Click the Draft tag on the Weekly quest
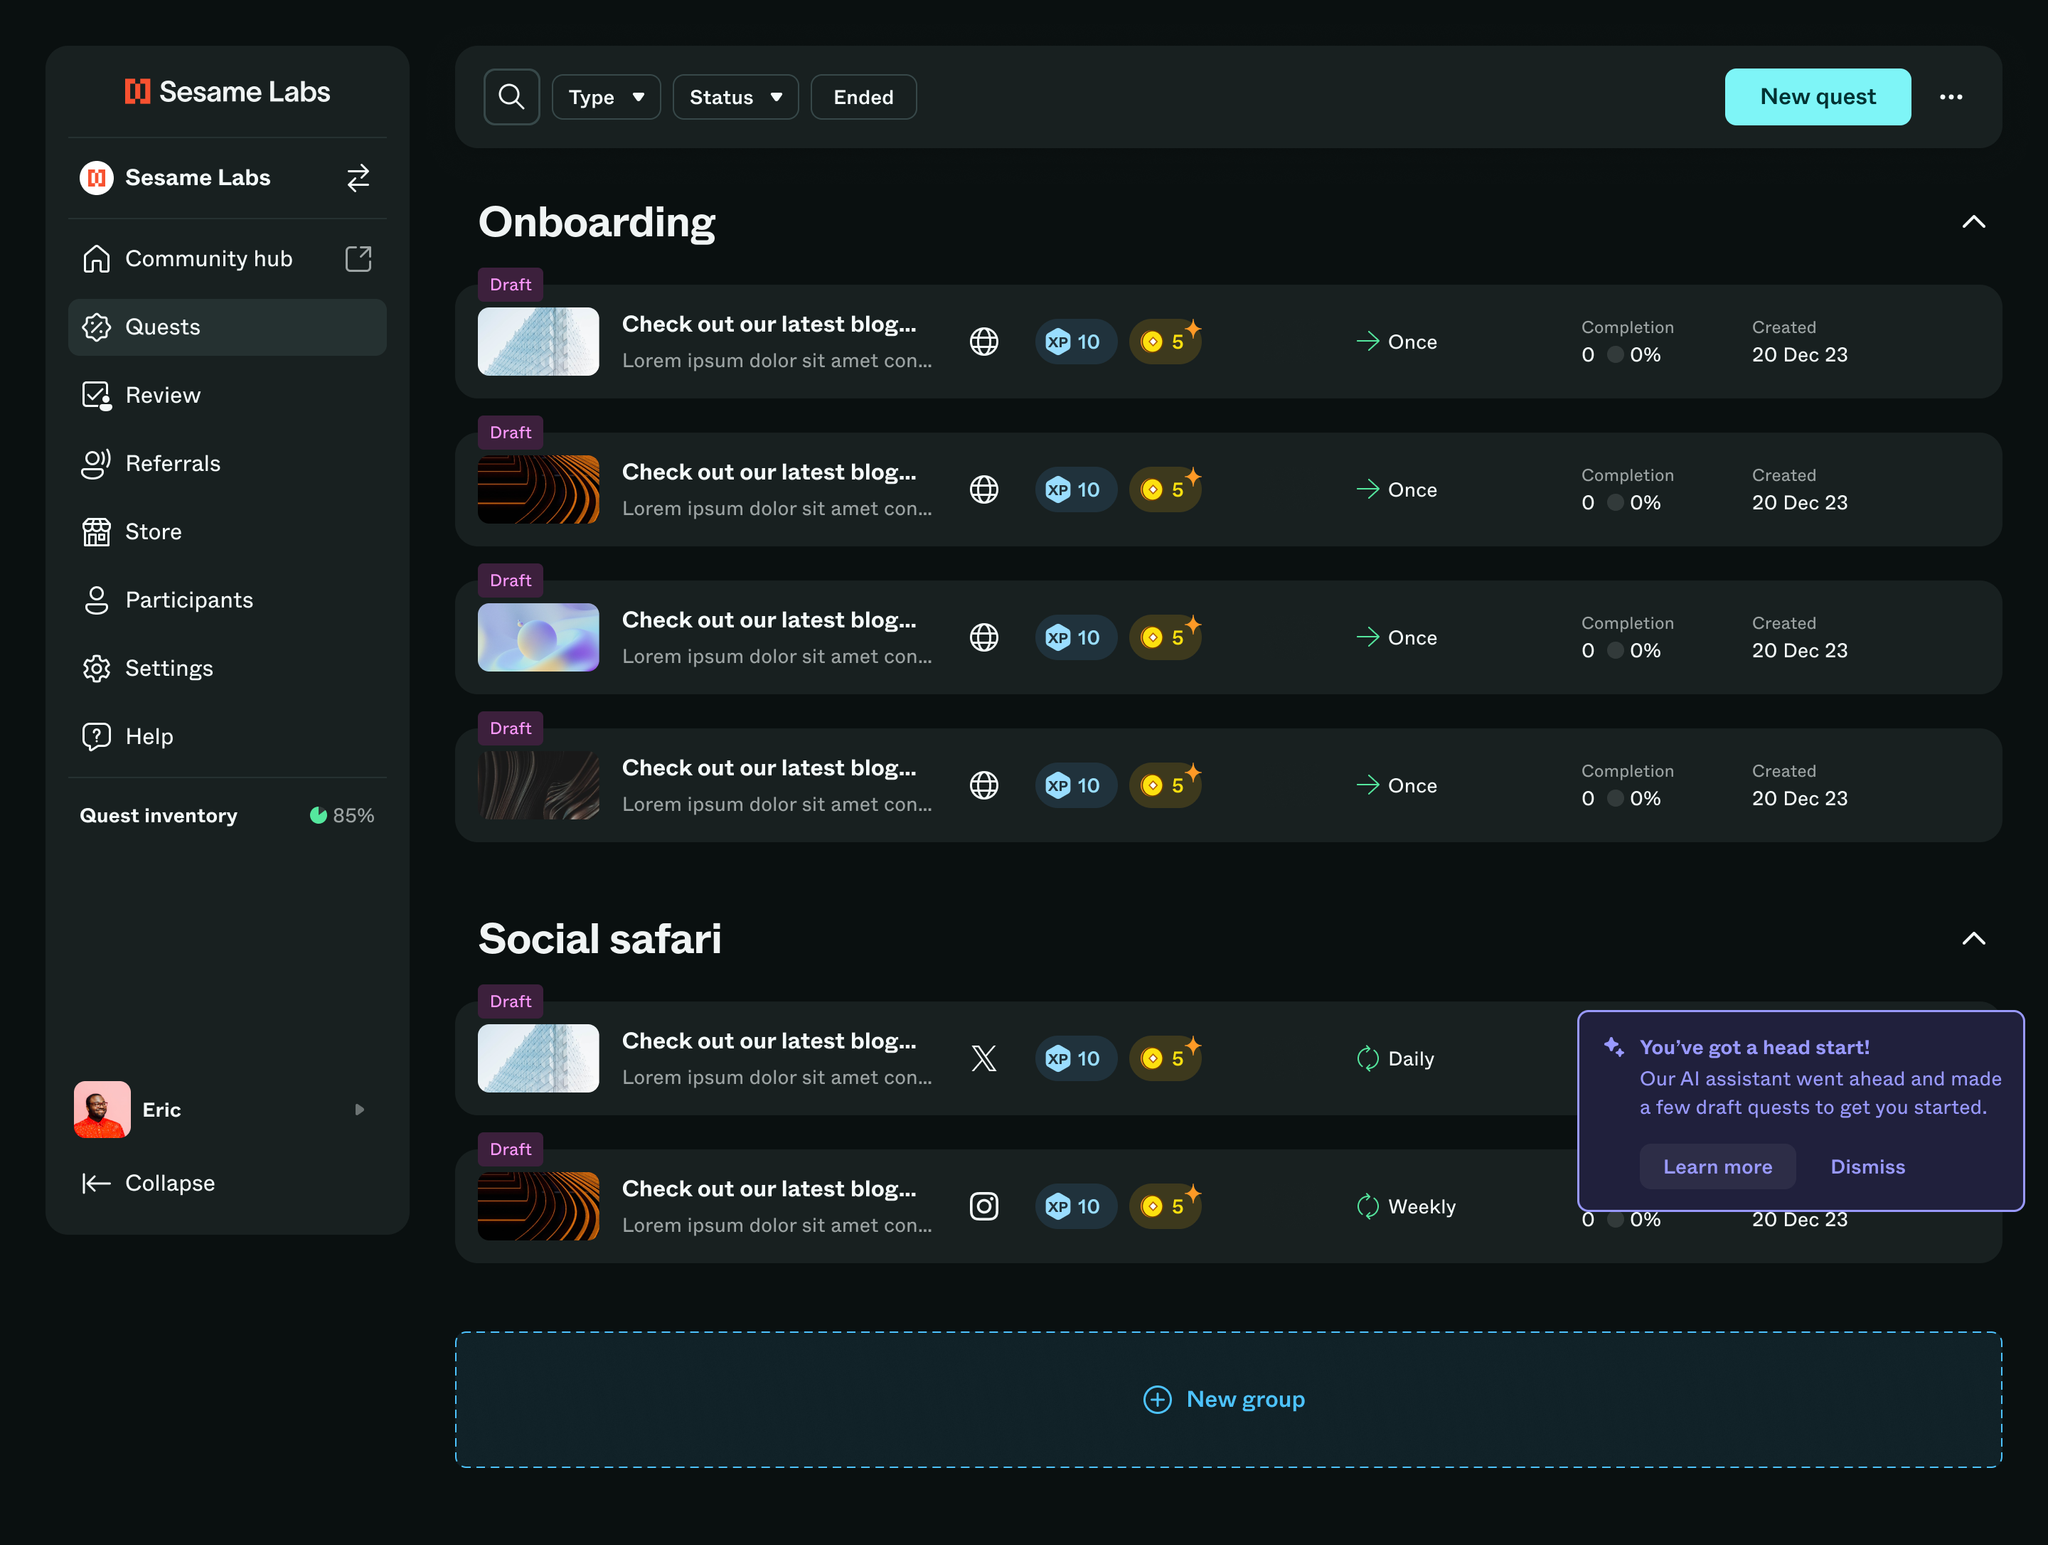 point(510,1150)
